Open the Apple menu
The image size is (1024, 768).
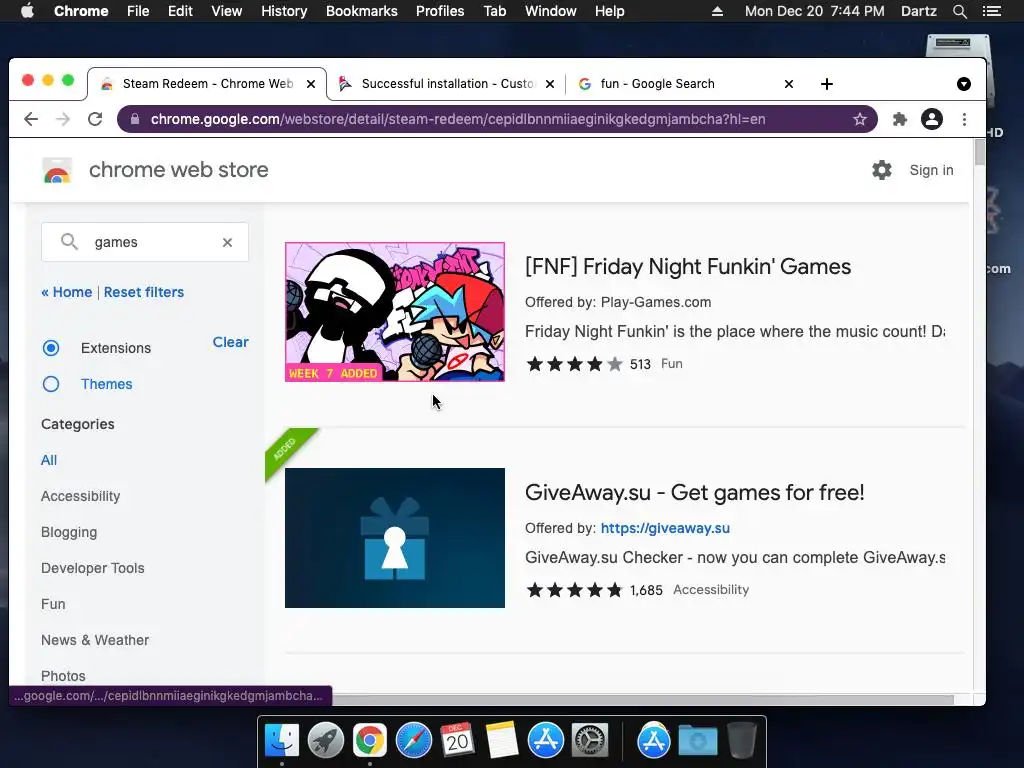27,11
